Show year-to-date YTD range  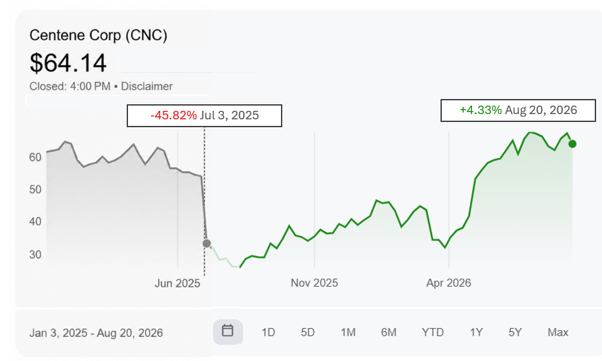[x=433, y=332]
